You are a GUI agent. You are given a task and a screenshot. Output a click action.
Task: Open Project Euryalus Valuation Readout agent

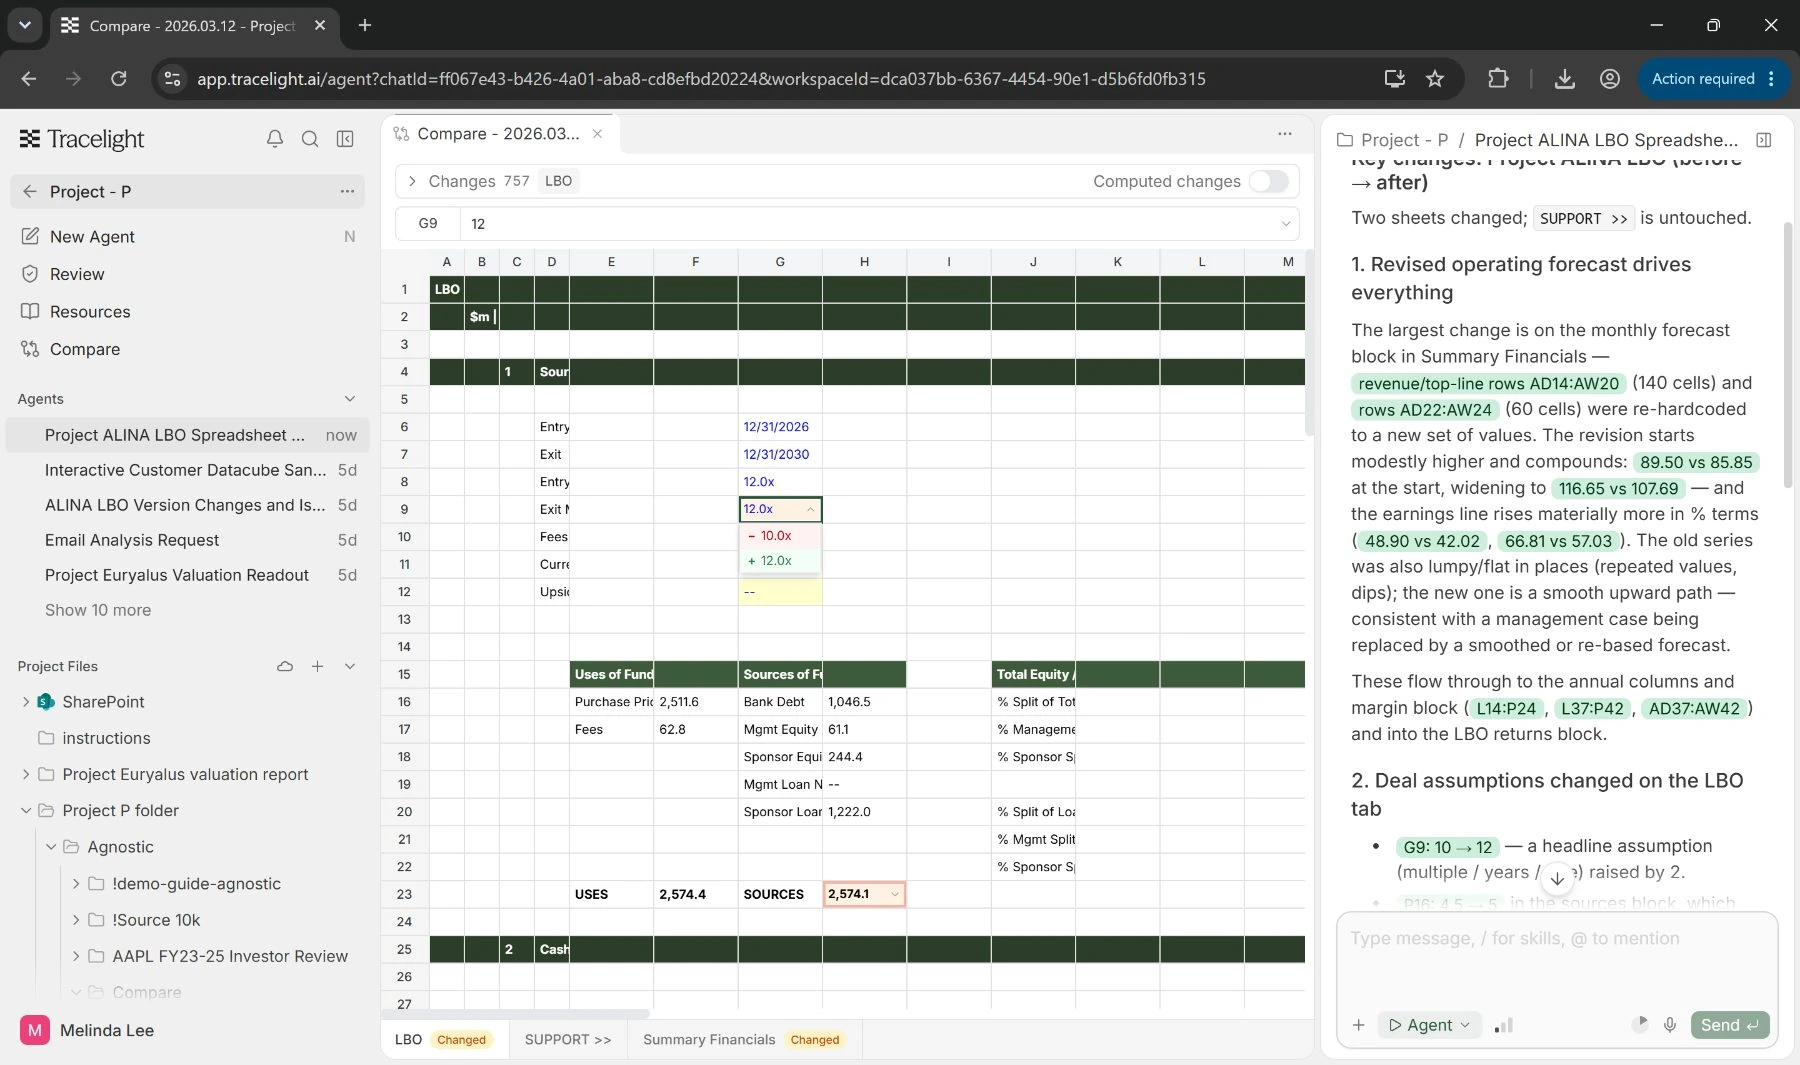click(x=187, y=575)
